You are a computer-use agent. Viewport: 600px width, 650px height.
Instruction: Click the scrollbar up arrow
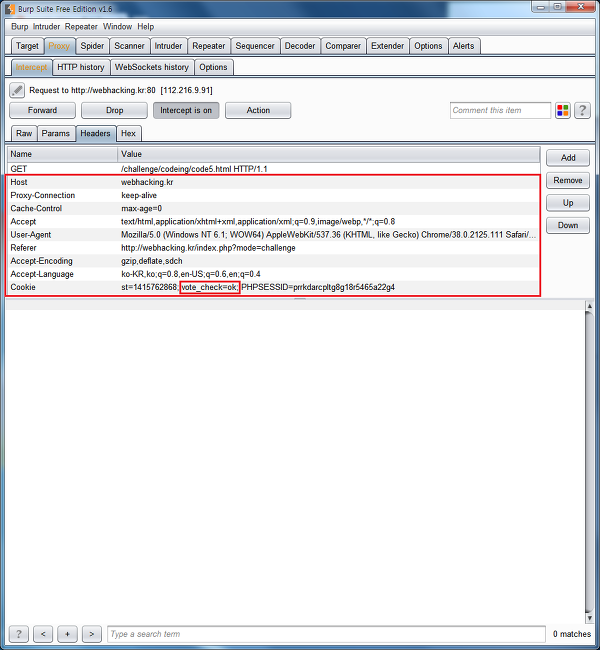[590, 306]
